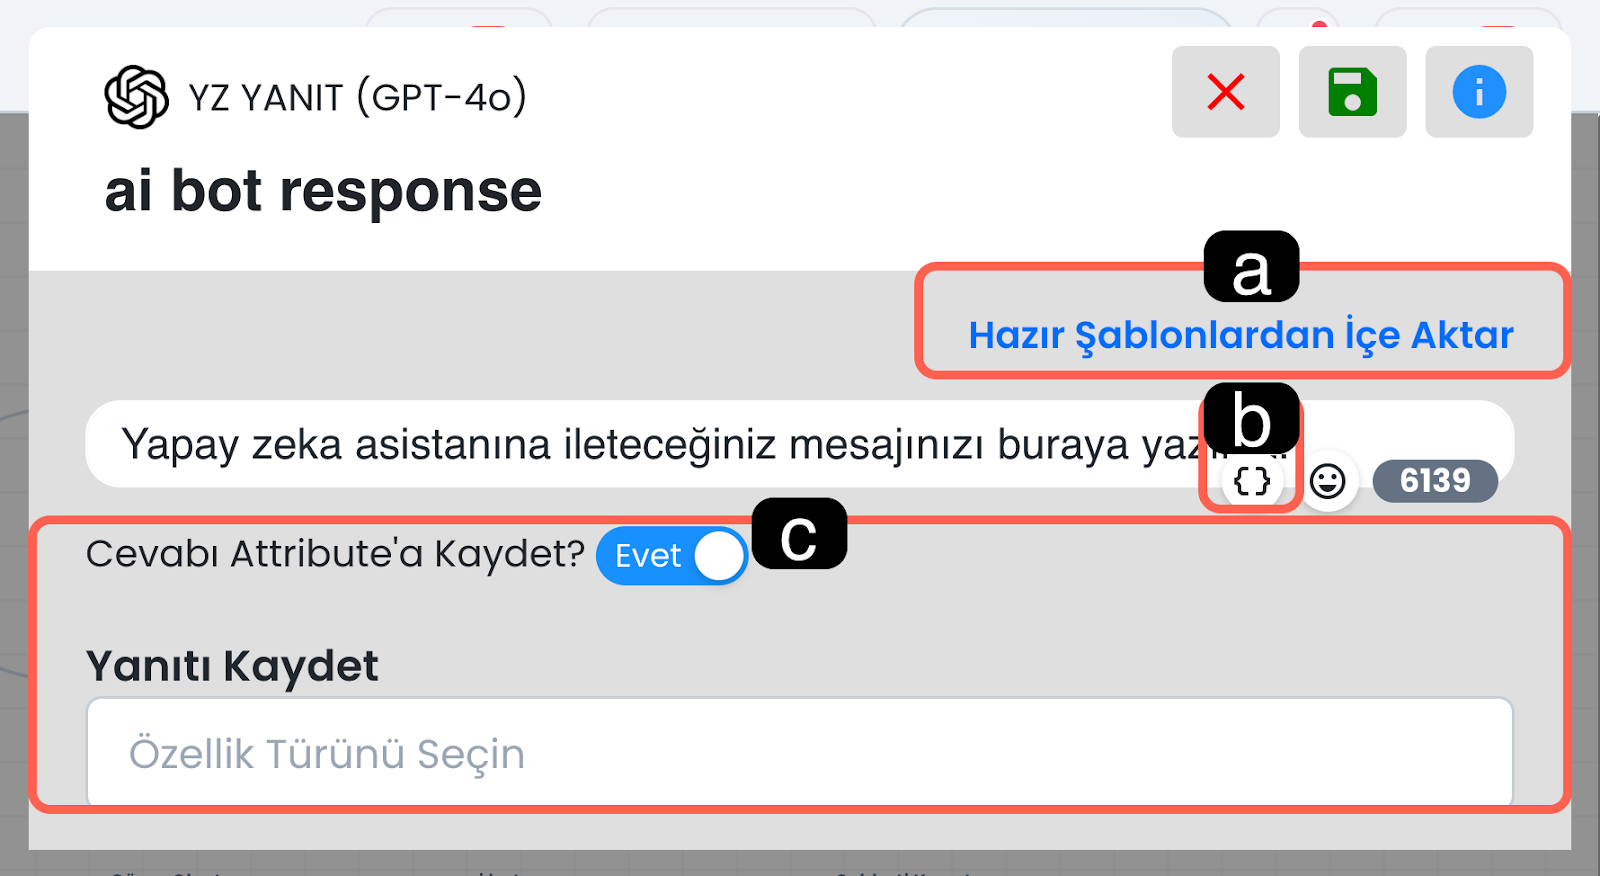Click the black annotation marker labeled a
The height and width of the screenshot is (876, 1600).
click(1251, 267)
